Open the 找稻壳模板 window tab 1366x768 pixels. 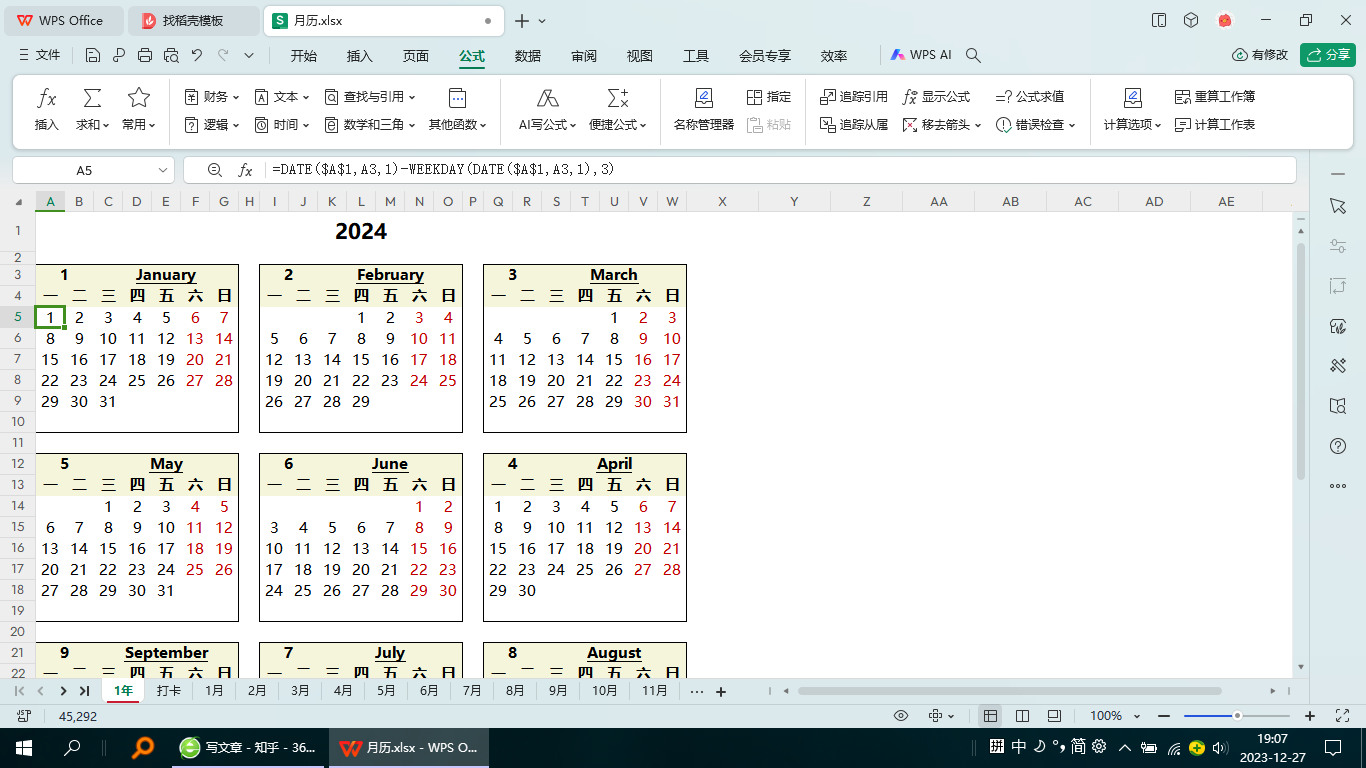click(x=193, y=20)
